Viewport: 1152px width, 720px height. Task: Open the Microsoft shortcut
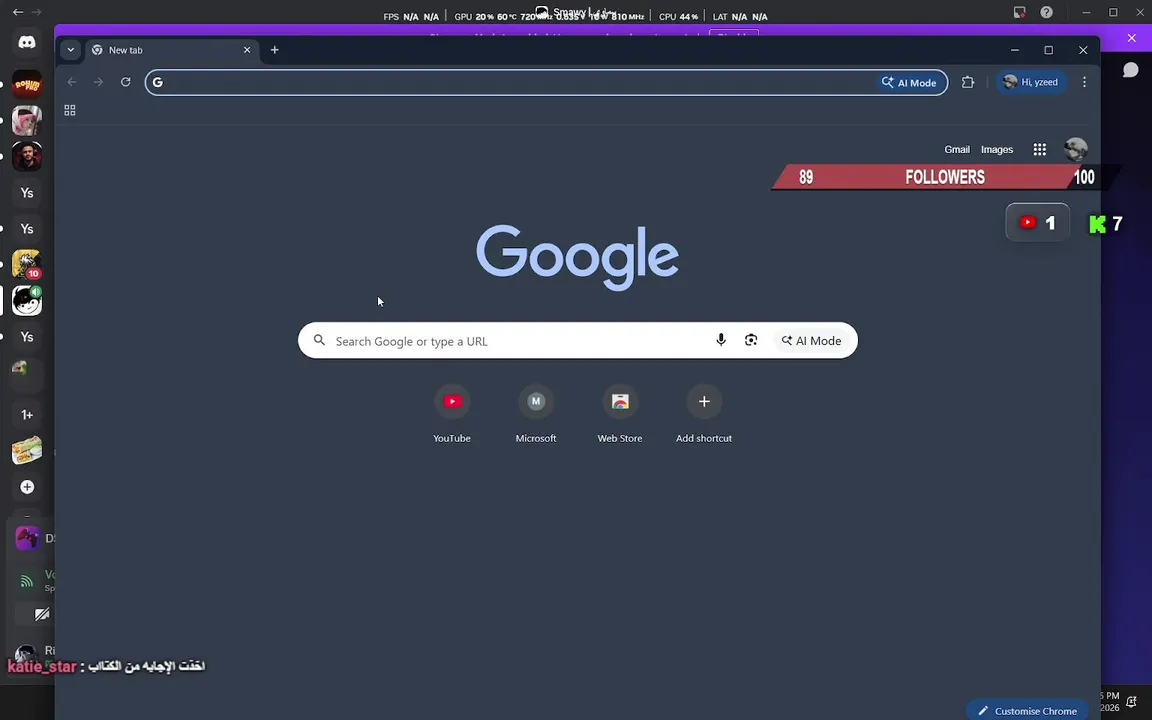pyautogui.click(x=536, y=414)
